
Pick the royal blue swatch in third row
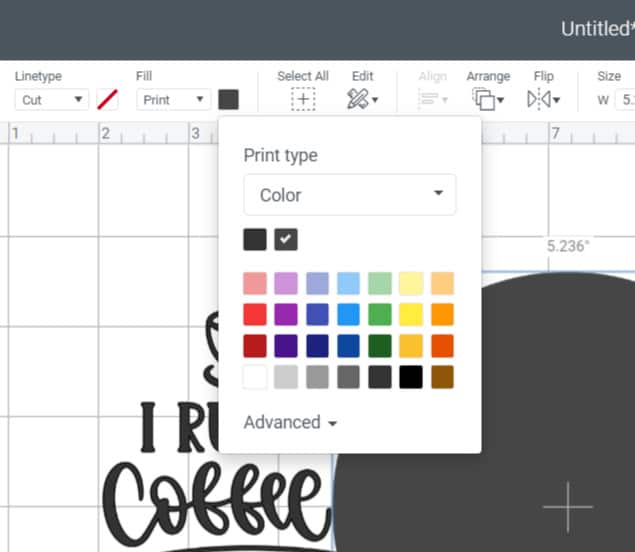[x=348, y=346]
